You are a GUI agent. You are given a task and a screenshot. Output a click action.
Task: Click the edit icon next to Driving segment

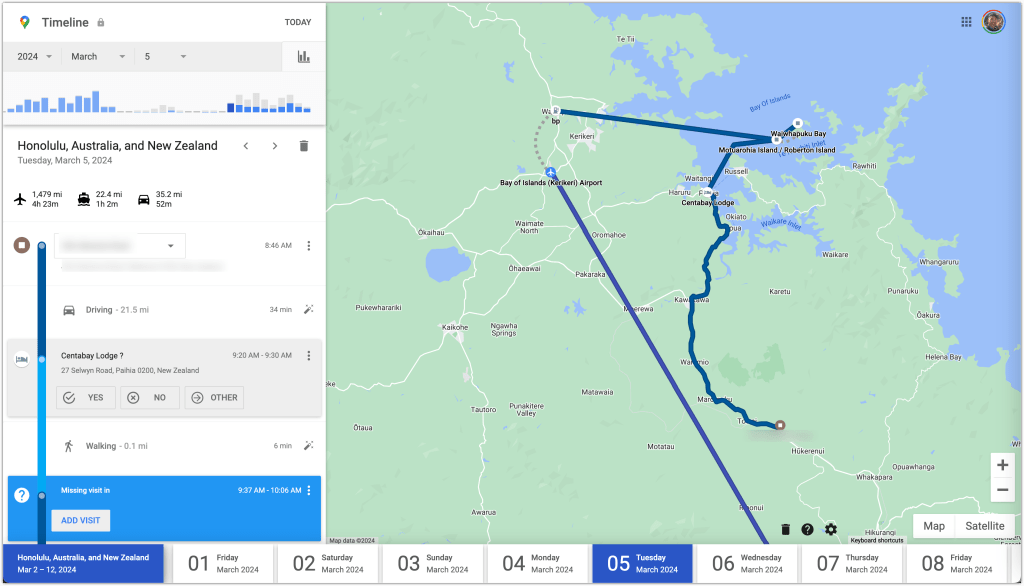tap(309, 310)
